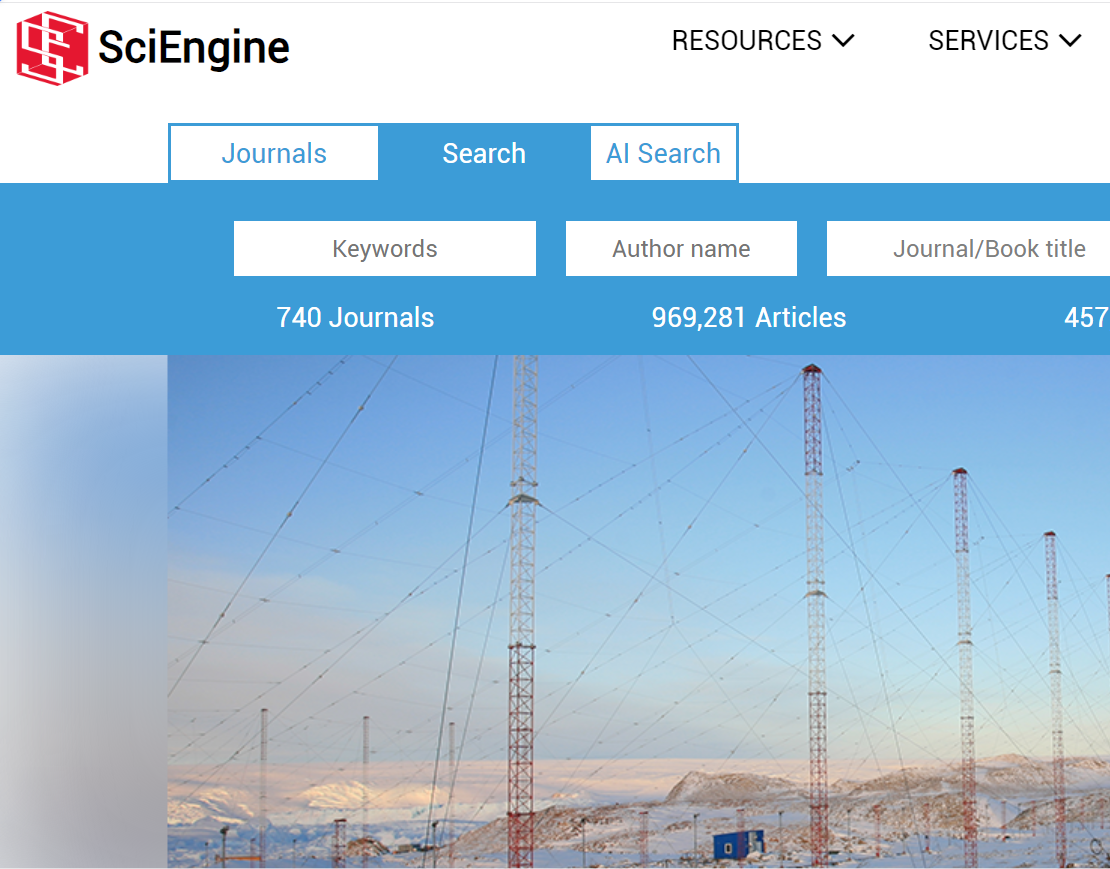The height and width of the screenshot is (869, 1110).
Task: Select the Search tab
Action: click(x=484, y=154)
